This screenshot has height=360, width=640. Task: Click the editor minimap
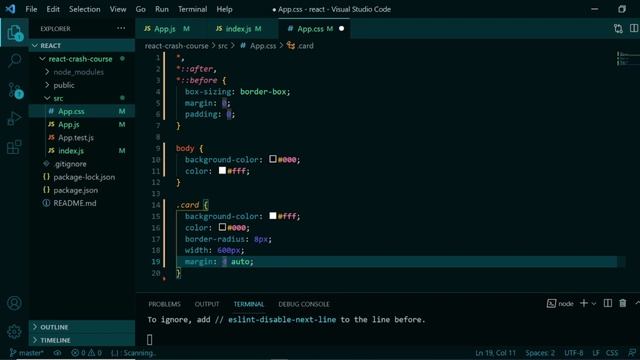[628, 59]
